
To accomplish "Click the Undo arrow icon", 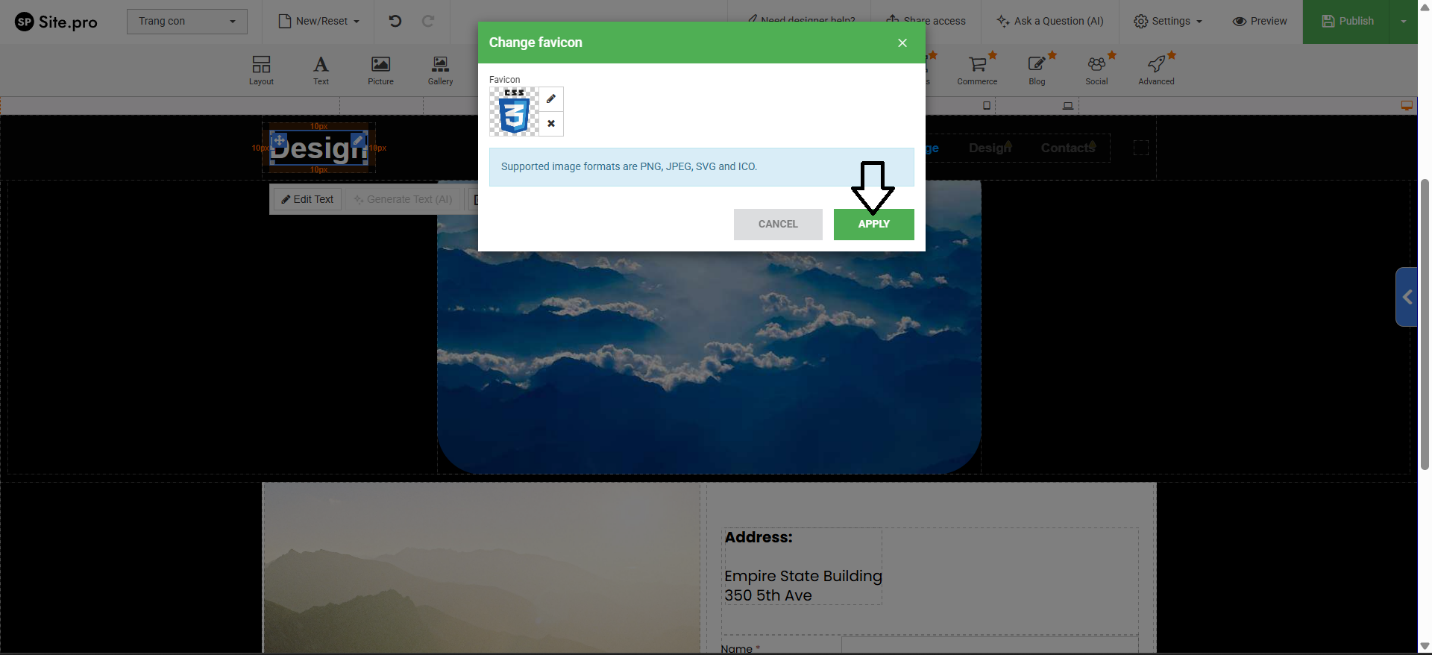I will [395, 21].
